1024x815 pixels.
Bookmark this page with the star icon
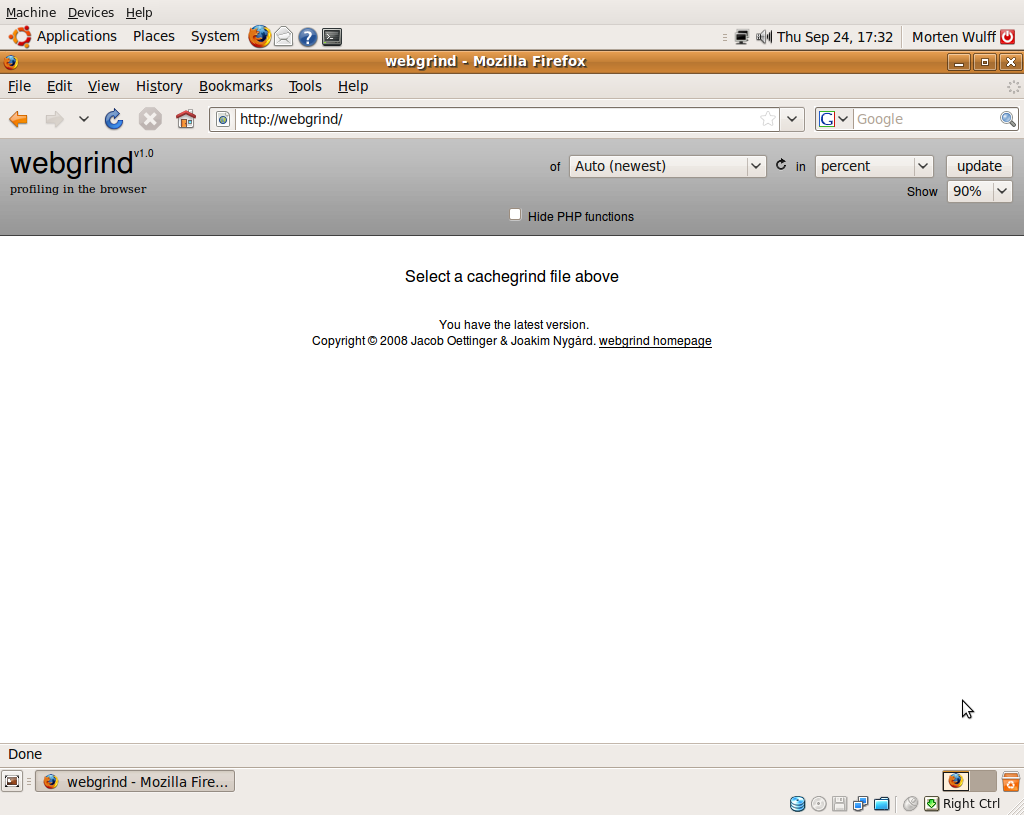click(x=768, y=119)
